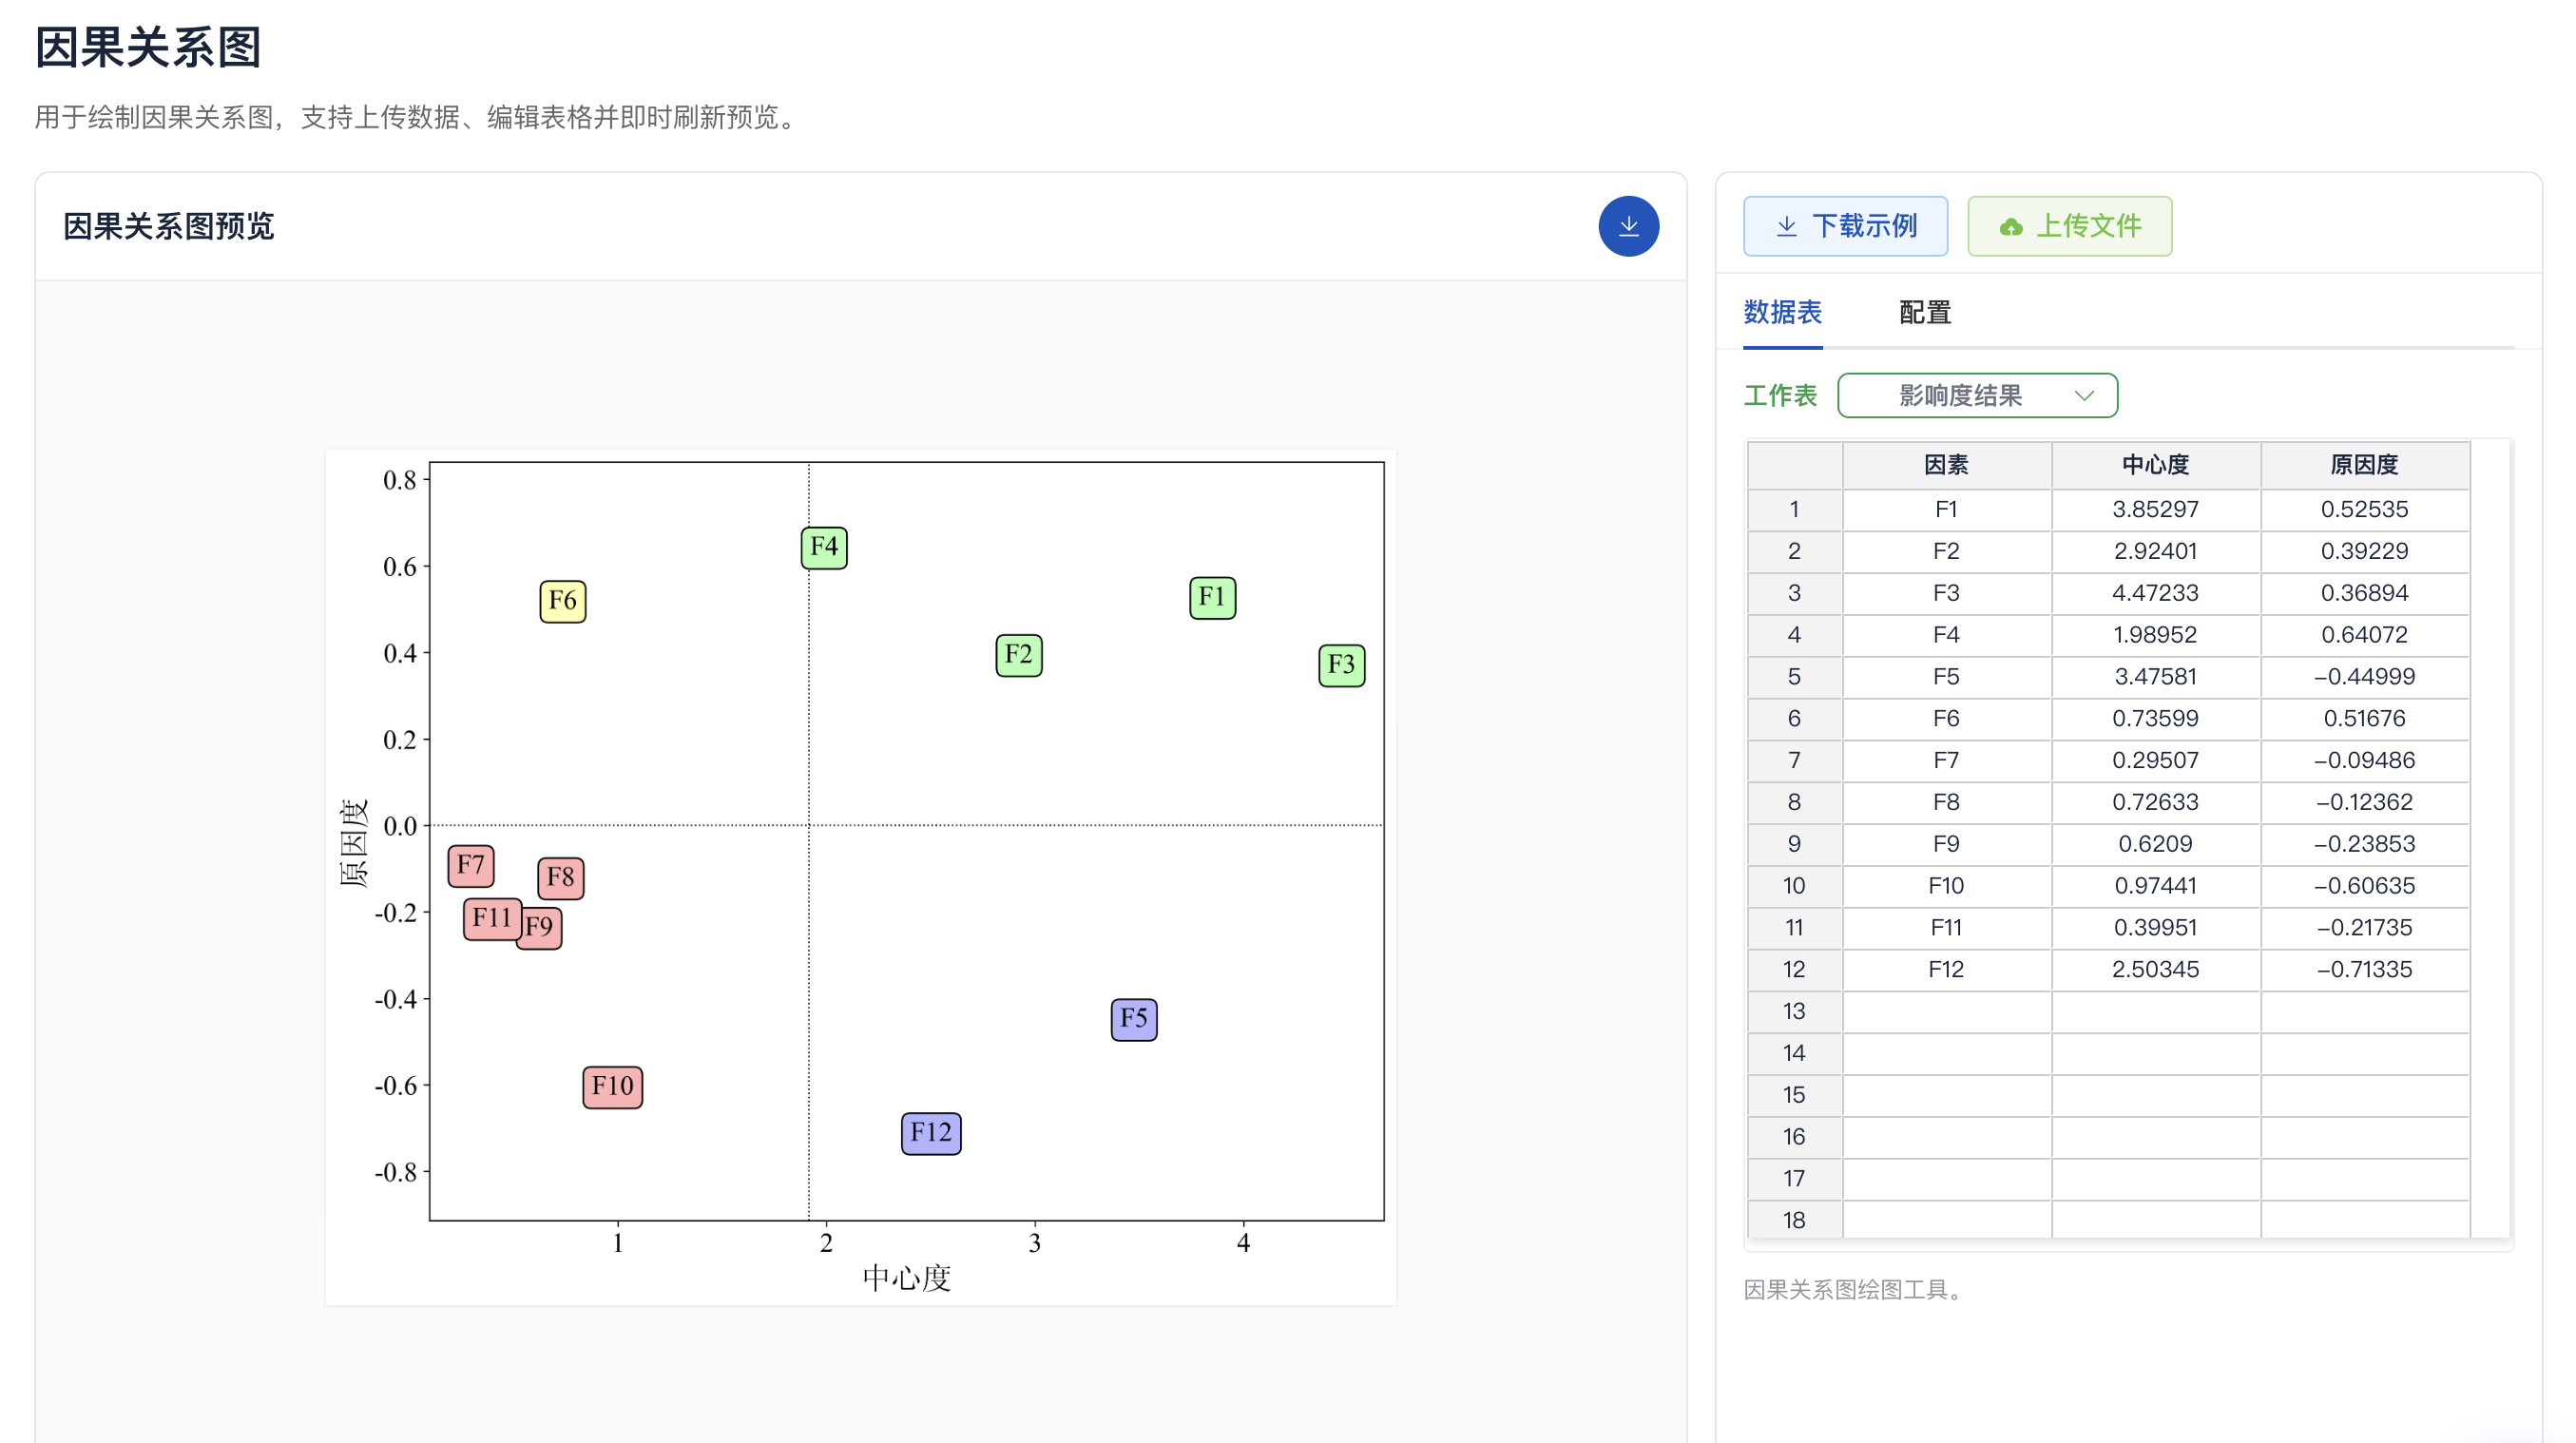Click the F4 node in the chart

[x=823, y=548]
